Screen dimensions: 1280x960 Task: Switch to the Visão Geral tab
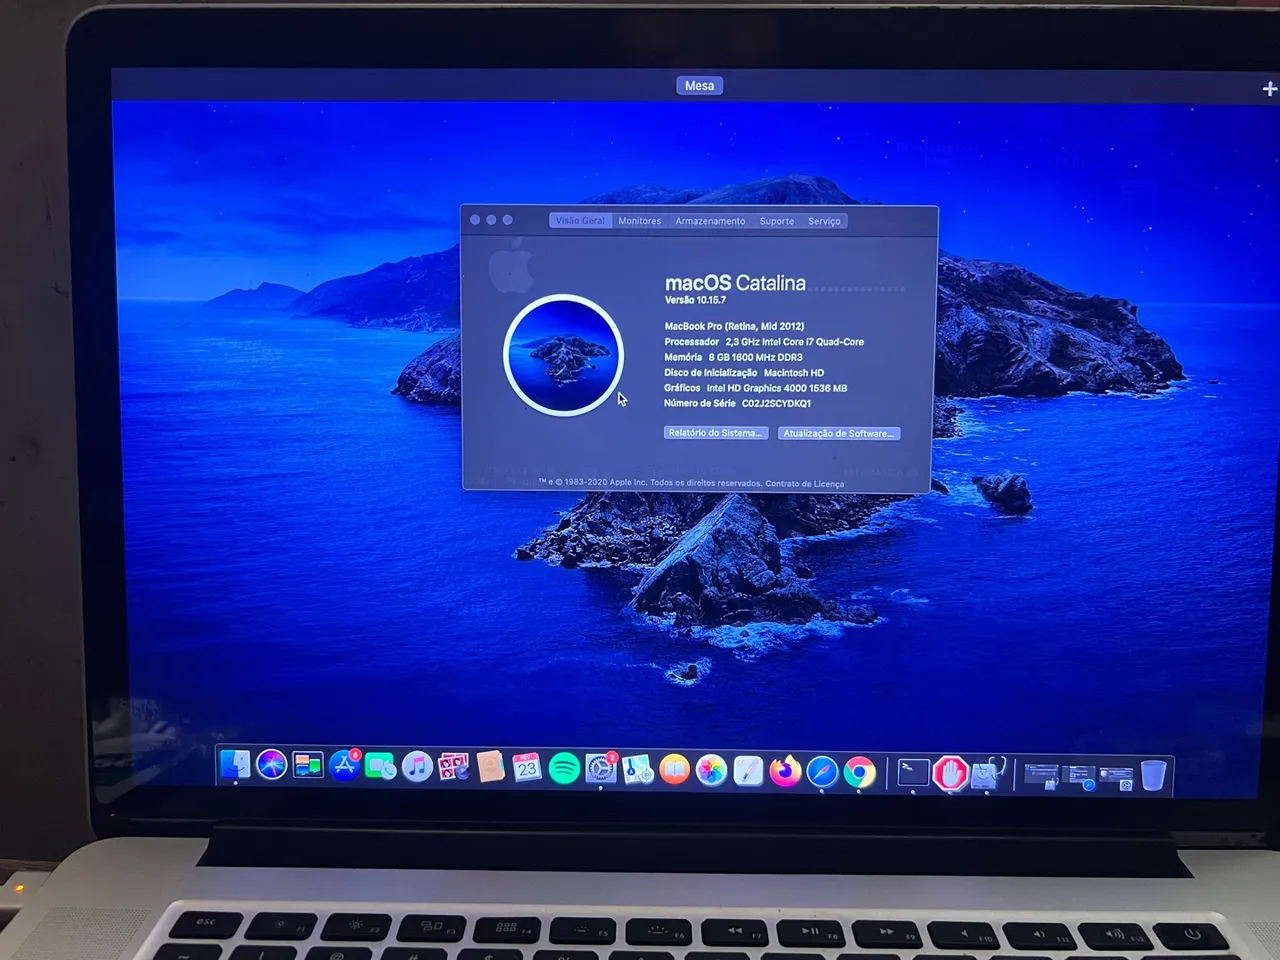[x=580, y=220]
